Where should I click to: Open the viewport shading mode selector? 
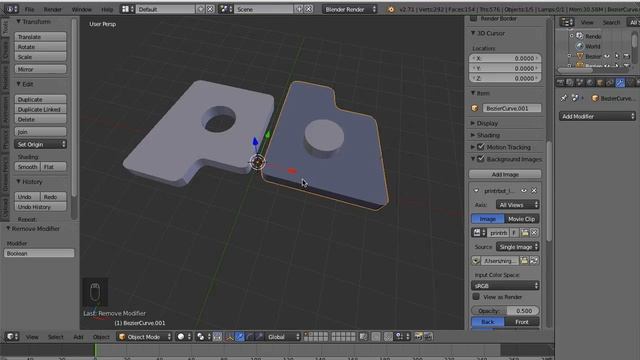tap(184, 337)
